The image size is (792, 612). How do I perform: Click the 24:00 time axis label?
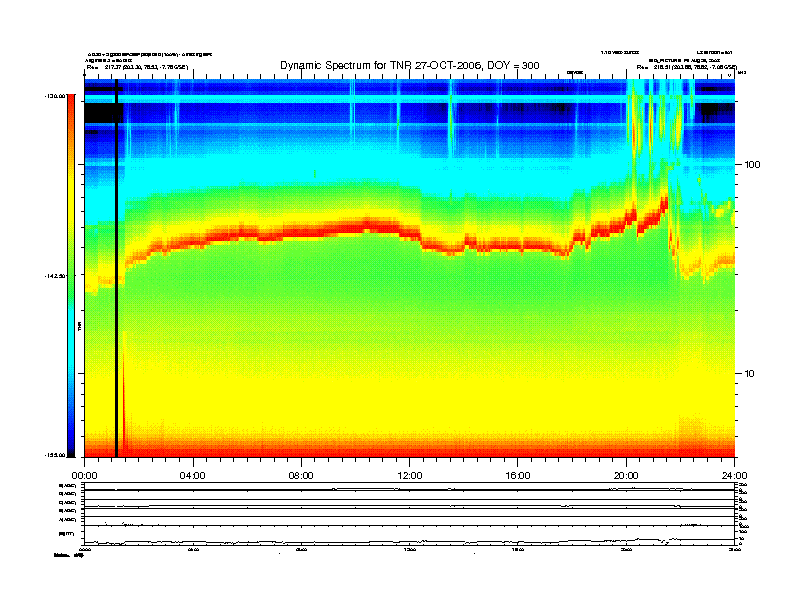(734, 476)
